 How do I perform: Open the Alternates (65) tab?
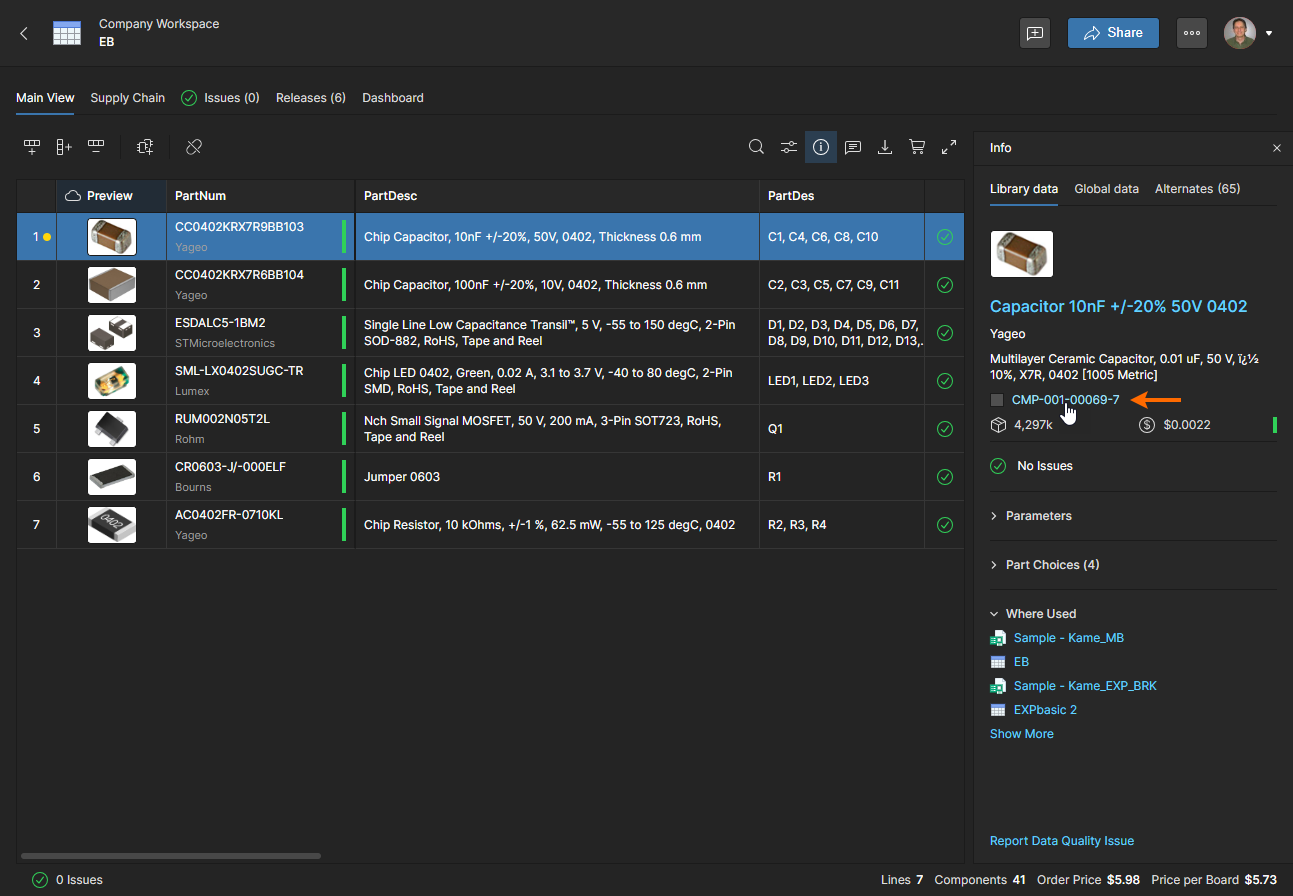coord(1197,189)
